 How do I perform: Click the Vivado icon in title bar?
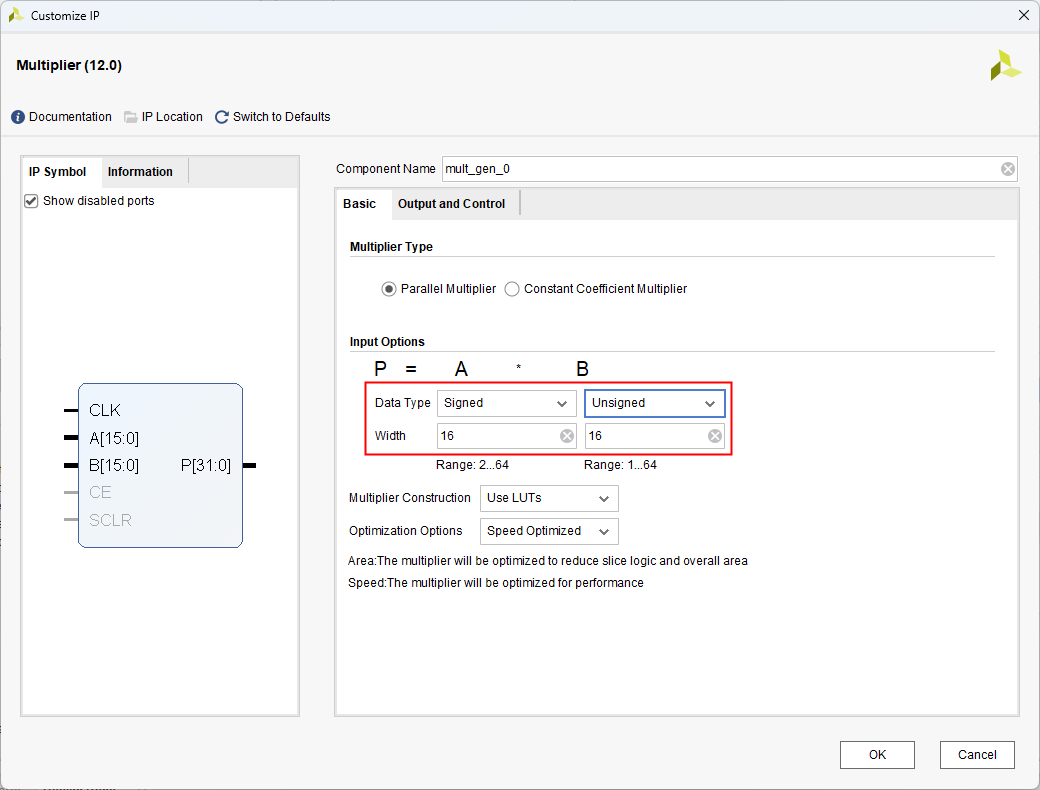coord(16,15)
